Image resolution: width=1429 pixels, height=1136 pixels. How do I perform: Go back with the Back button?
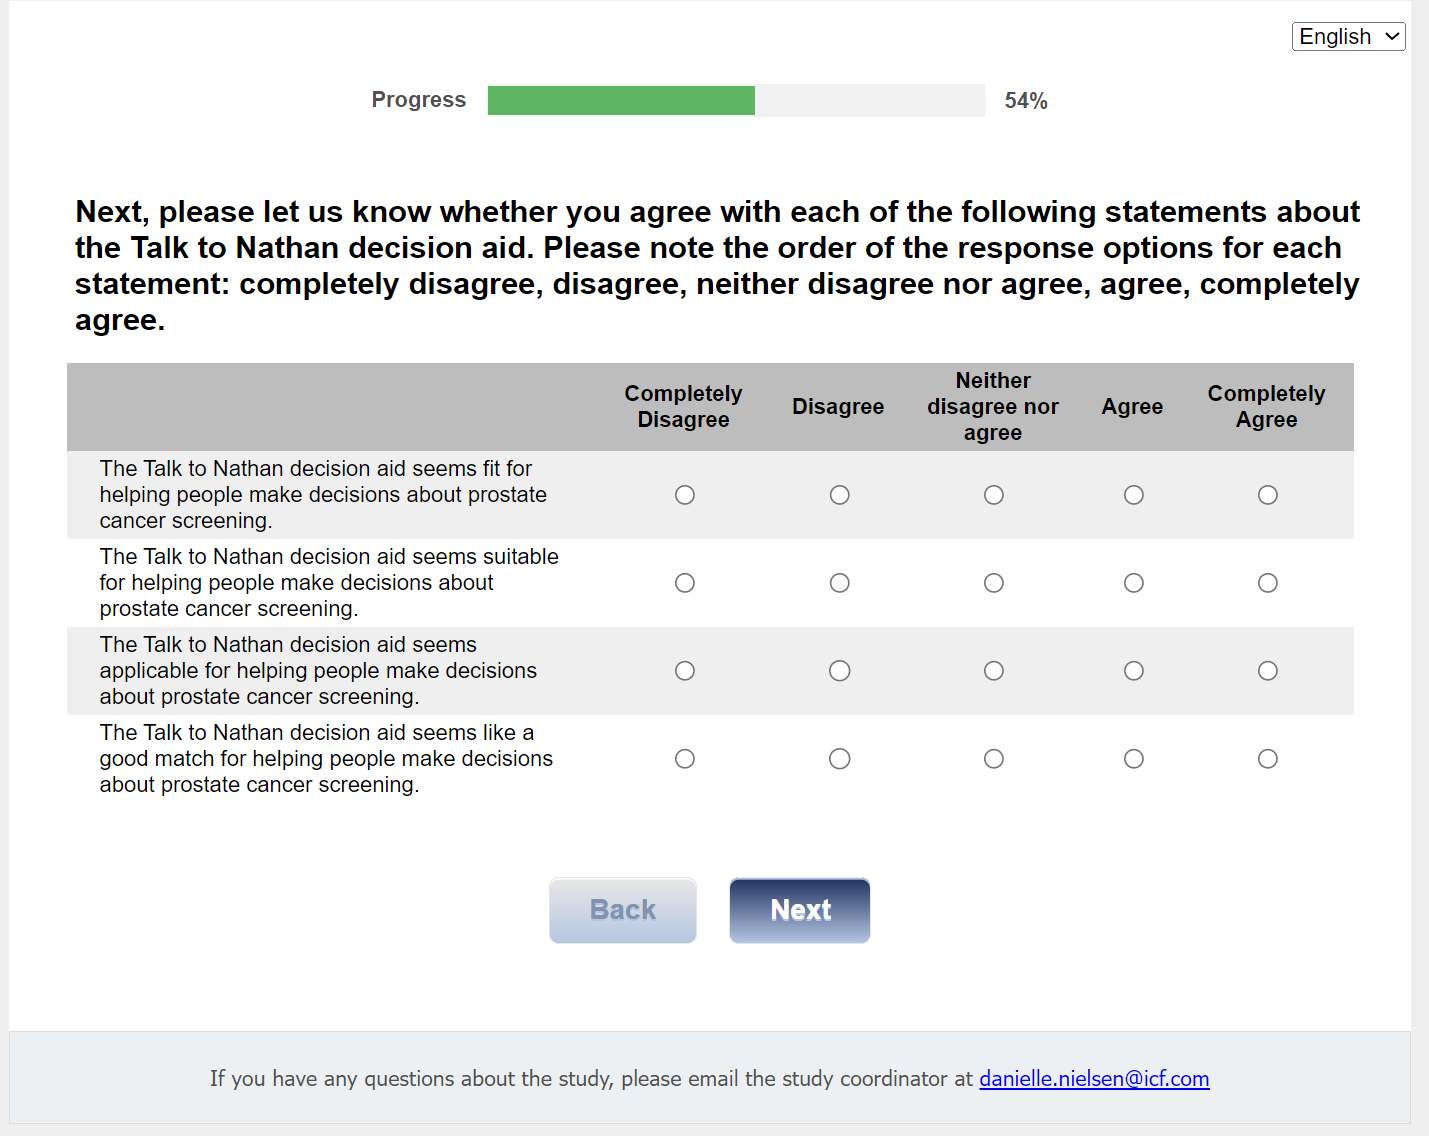click(x=623, y=910)
